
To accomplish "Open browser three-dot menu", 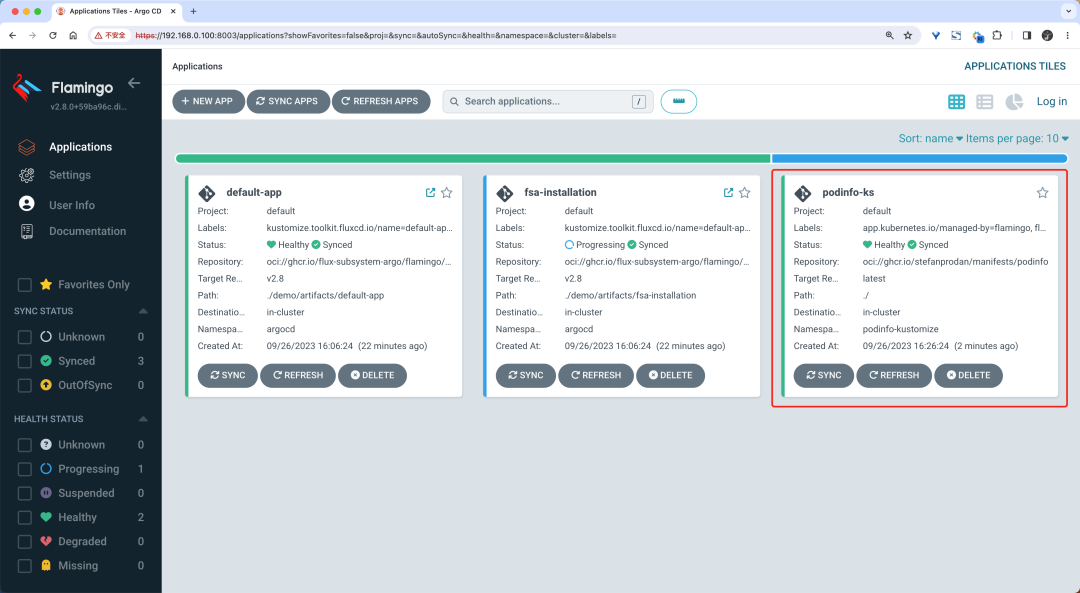I will coord(1068,35).
